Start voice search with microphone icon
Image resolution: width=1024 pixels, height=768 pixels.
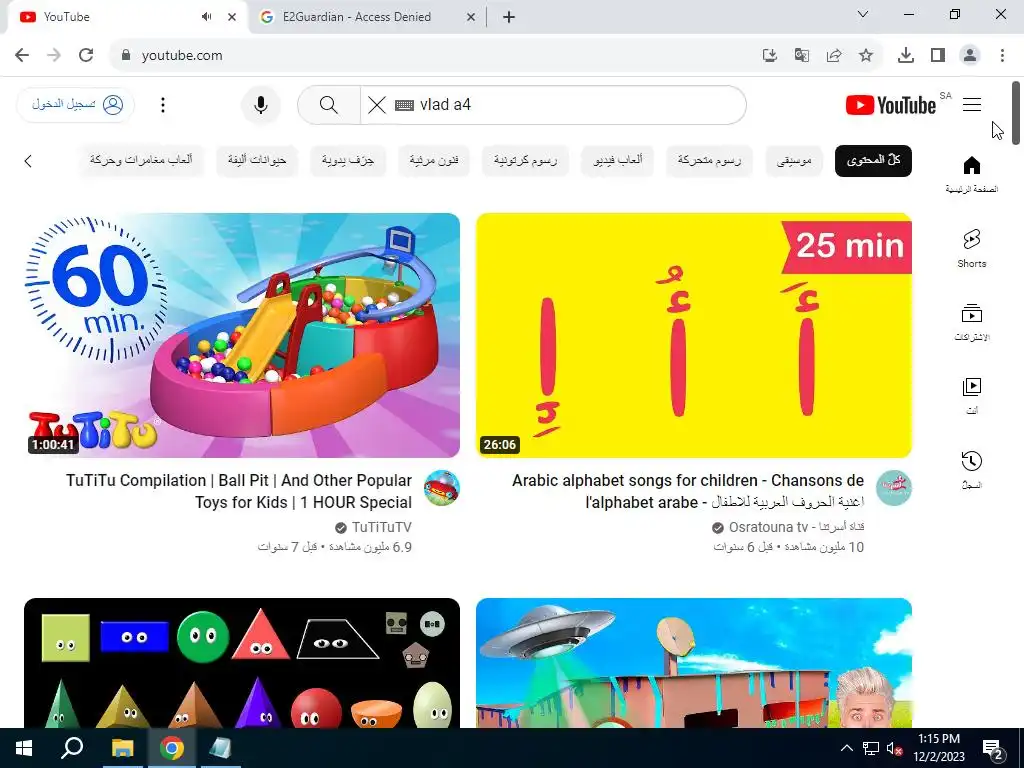[261, 104]
